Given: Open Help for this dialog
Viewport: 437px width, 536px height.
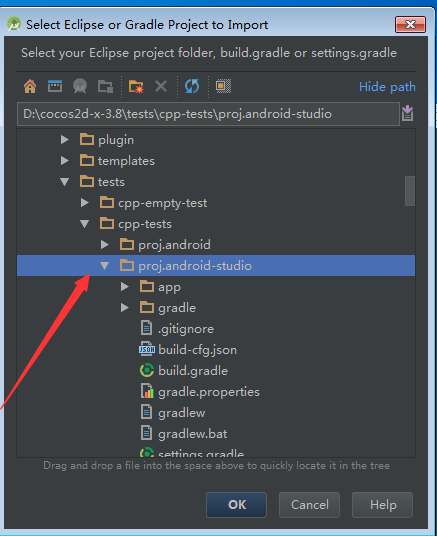Looking at the screenshot, I should (x=383, y=505).
